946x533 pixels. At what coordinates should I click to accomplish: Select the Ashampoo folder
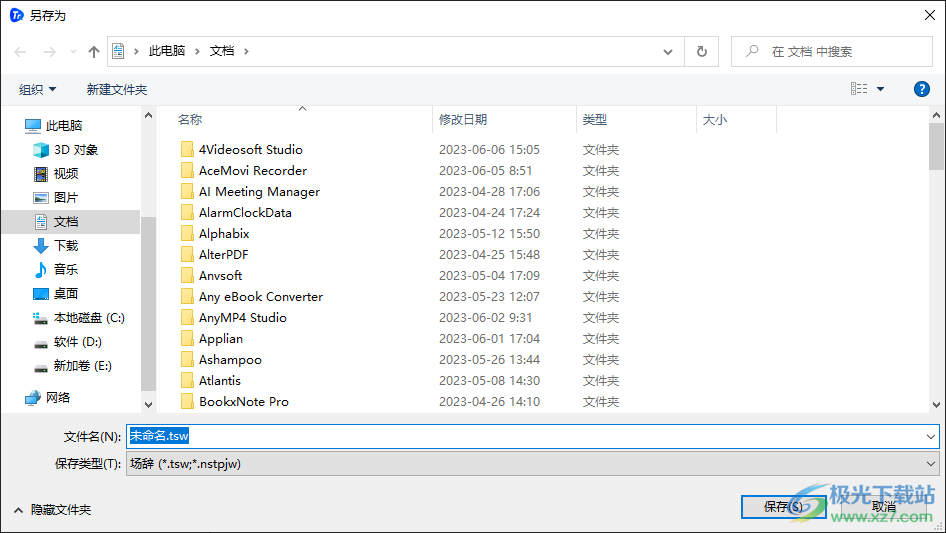(x=221, y=360)
